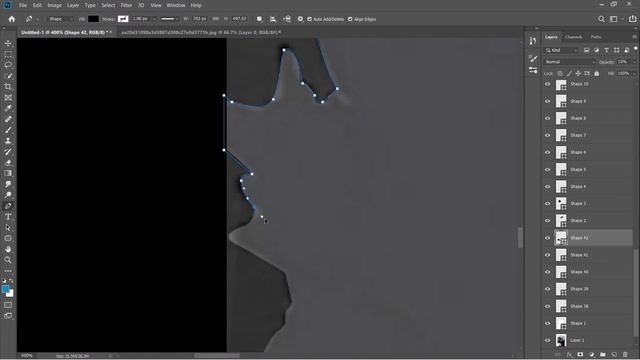Image resolution: width=640 pixels, height=360 pixels.
Task: Hide the Shape 42 layer
Action: 547,238
